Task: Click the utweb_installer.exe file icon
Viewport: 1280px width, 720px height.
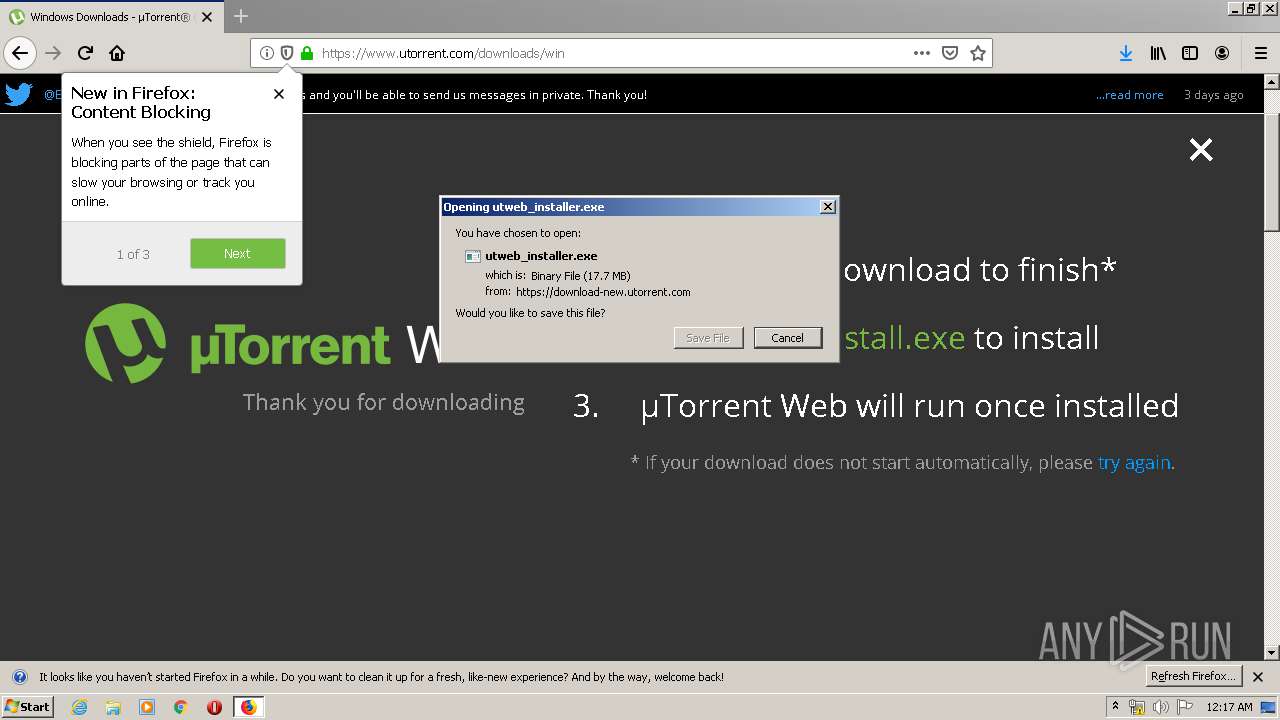Action: (473, 256)
